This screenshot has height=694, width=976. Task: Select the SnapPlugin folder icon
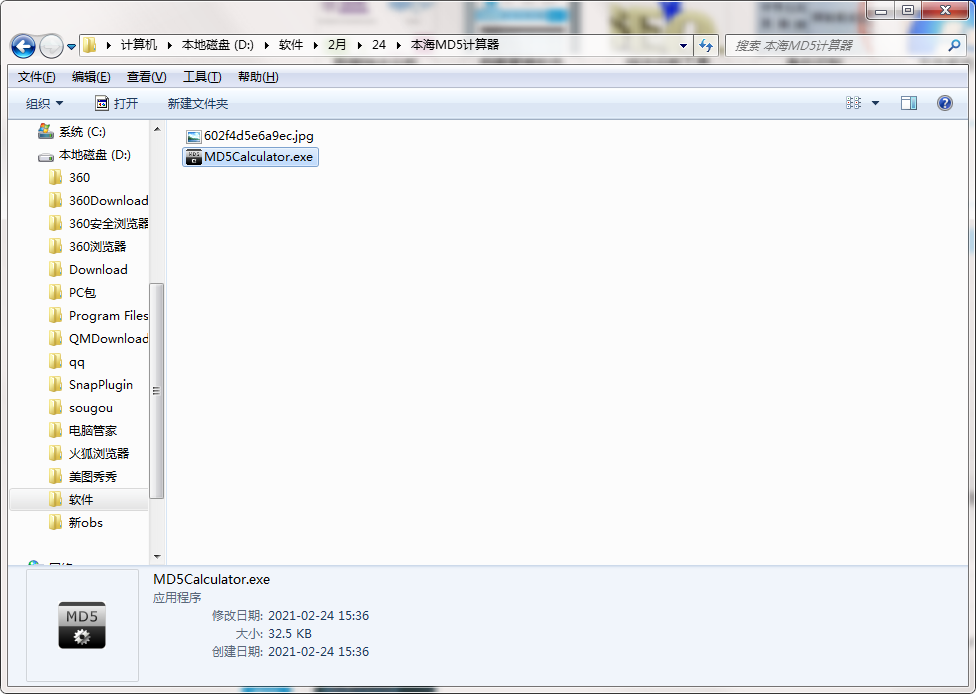point(55,385)
